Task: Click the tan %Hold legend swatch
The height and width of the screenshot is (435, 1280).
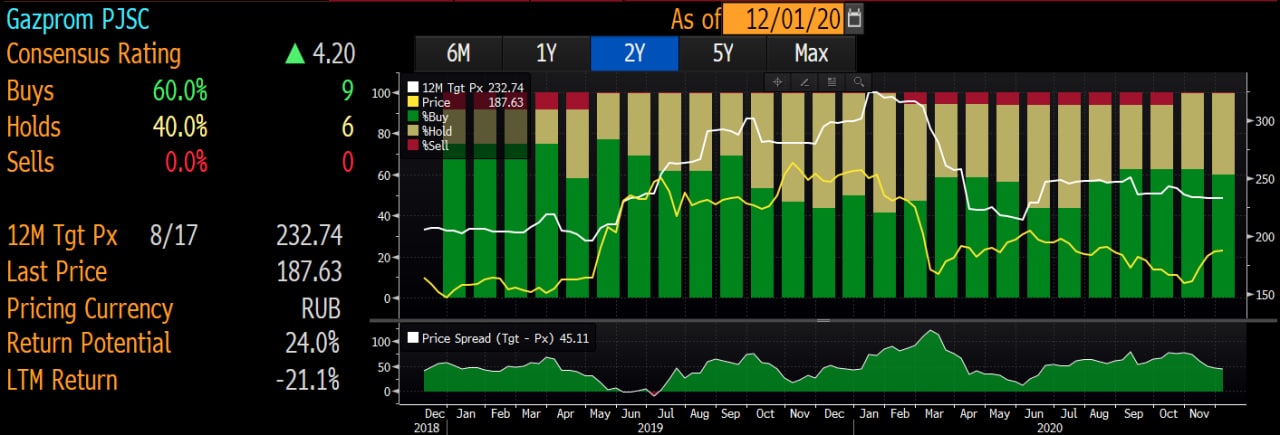Action: coord(413,131)
